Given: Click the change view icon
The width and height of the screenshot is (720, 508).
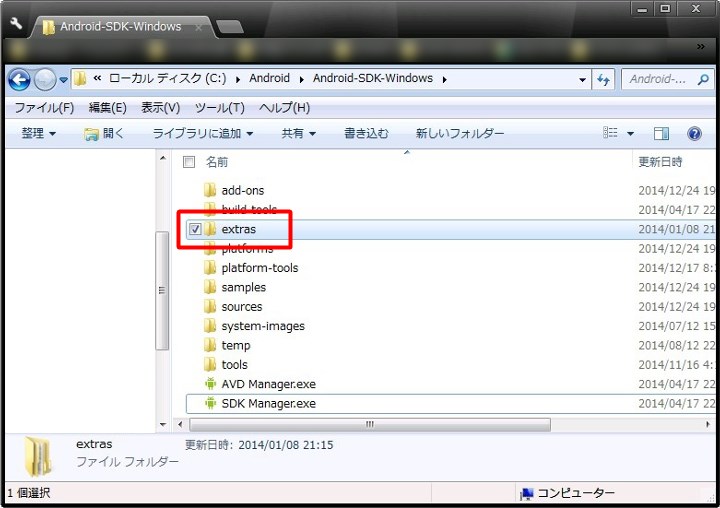Looking at the screenshot, I should coord(610,133).
